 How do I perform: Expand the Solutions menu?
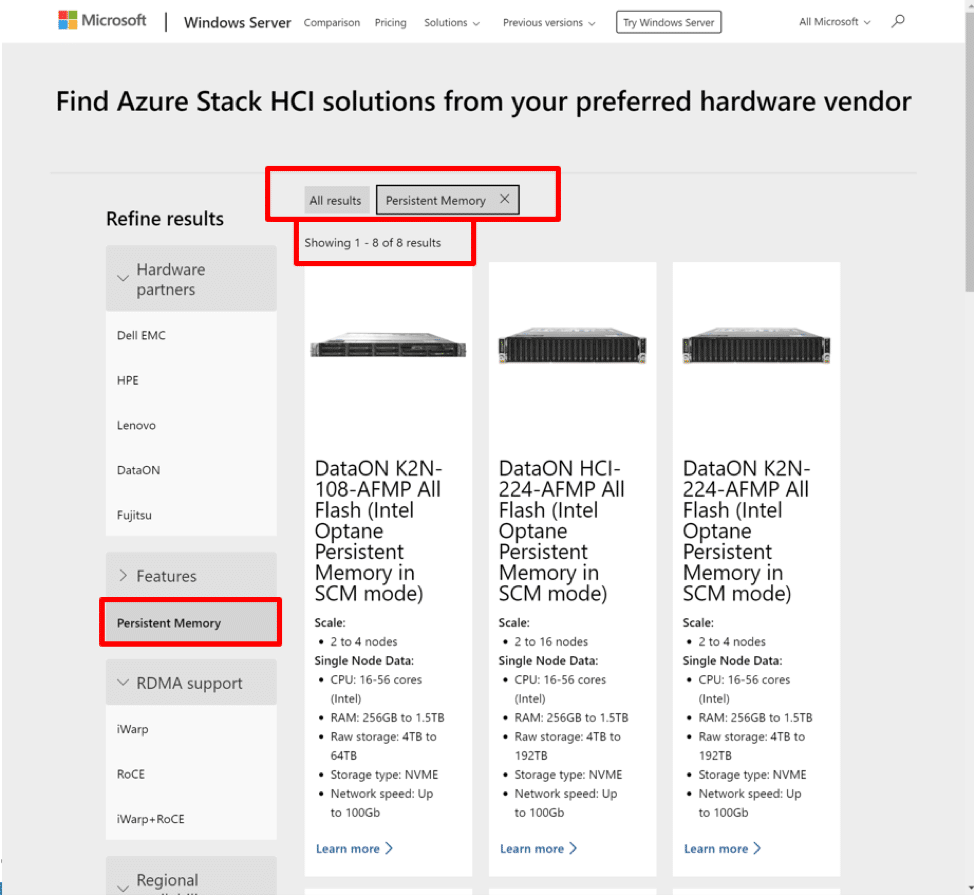(x=452, y=22)
